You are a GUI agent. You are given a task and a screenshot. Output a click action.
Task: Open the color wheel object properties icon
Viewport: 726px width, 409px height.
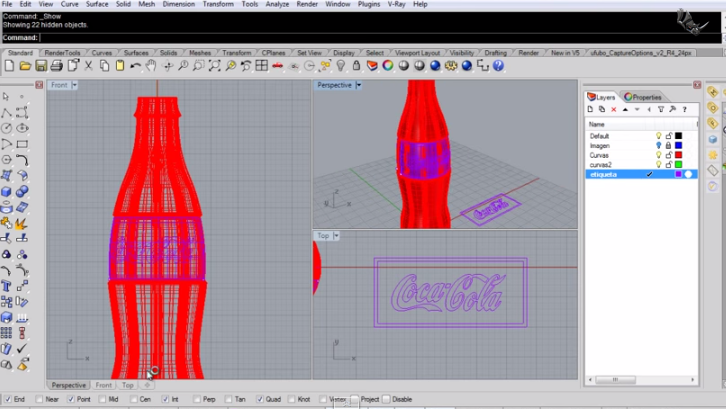(388, 66)
